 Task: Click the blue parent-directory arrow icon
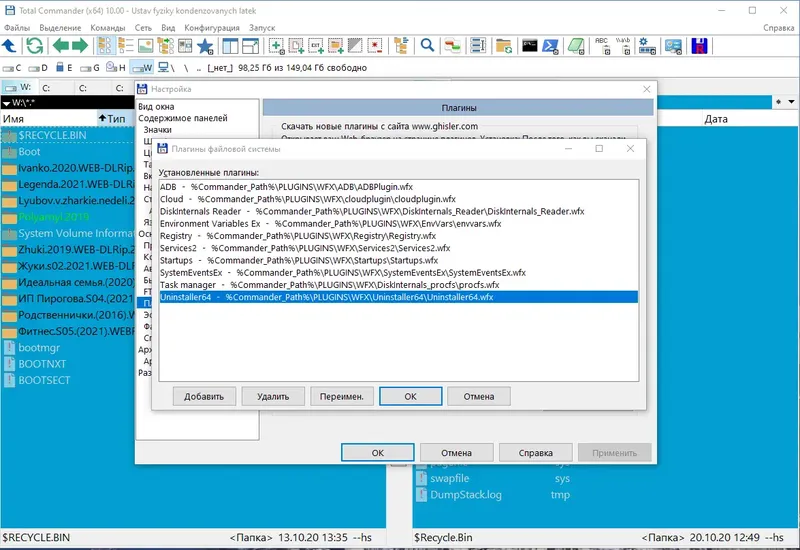pyautogui.click(x=9, y=46)
